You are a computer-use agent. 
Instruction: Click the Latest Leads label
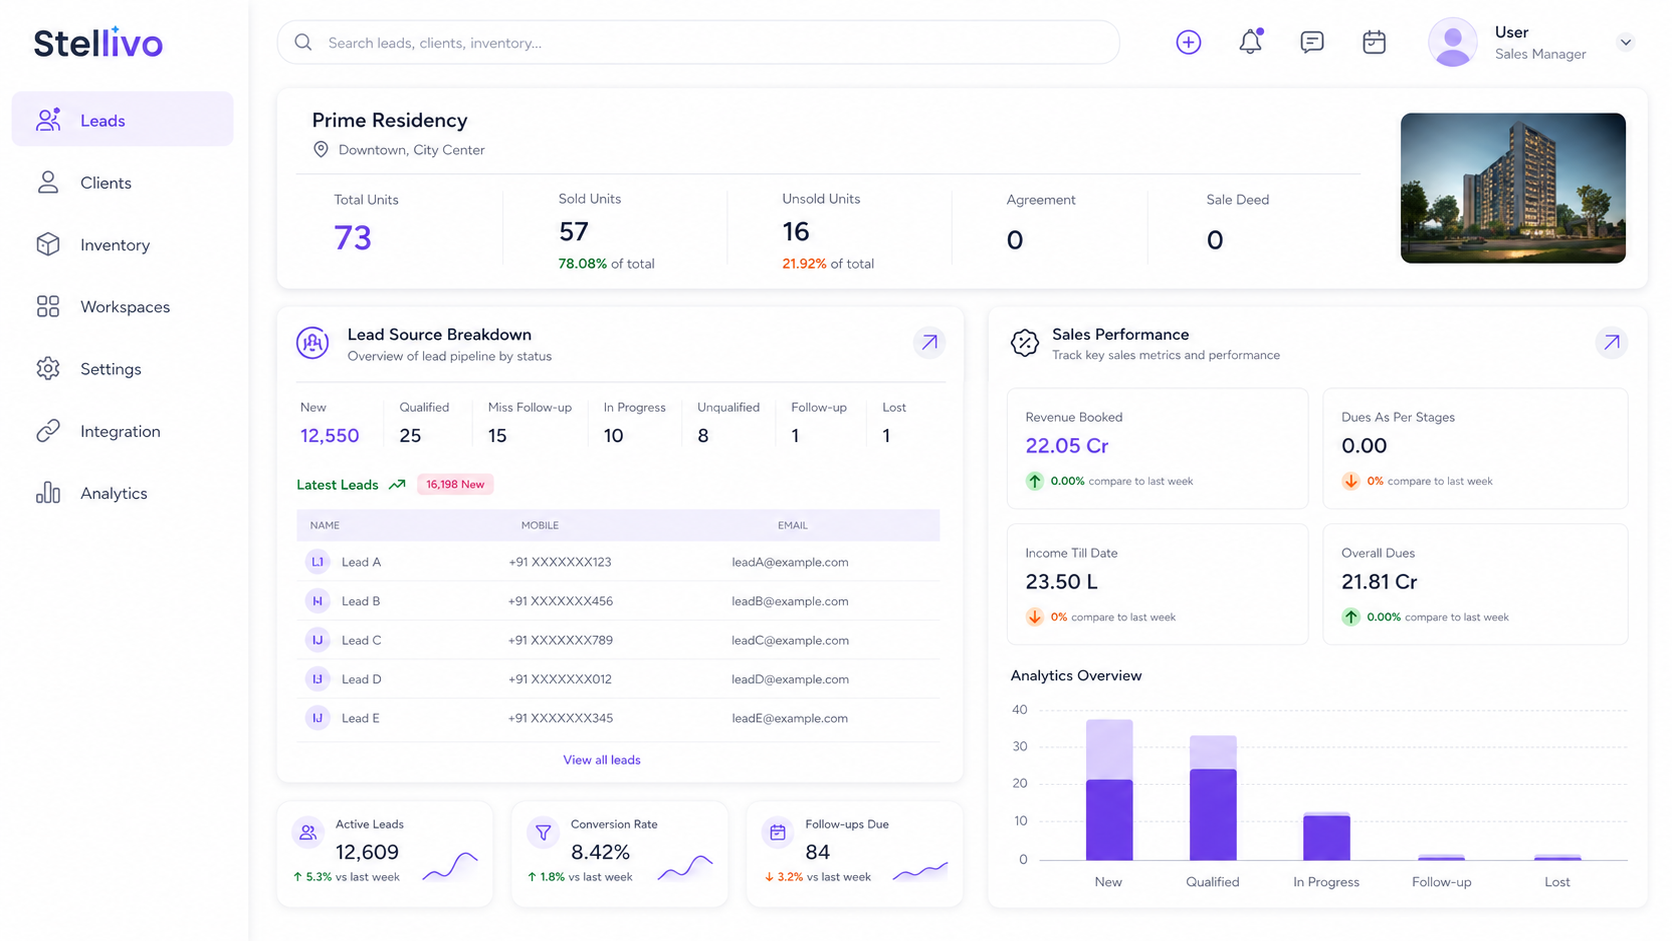click(337, 484)
